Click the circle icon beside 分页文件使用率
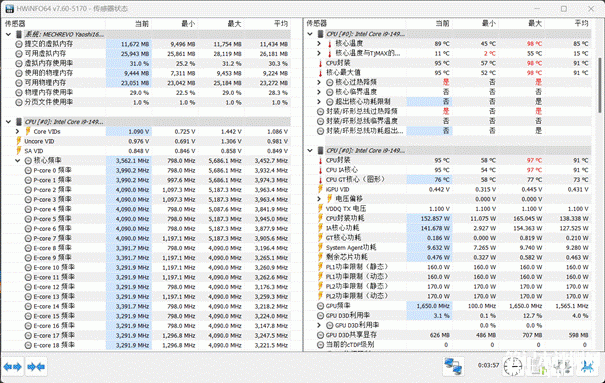Image resolution: width=605 pixels, height=383 pixels. (19, 102)
